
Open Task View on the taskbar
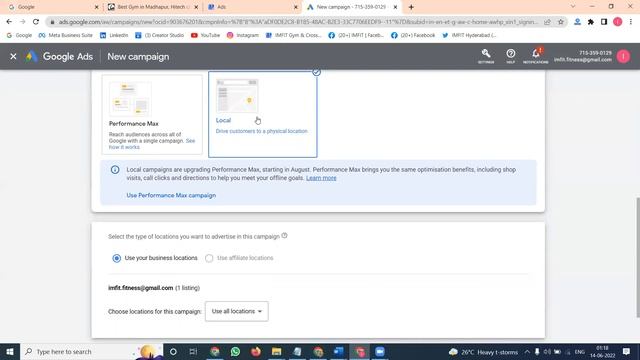click(193, 351)
